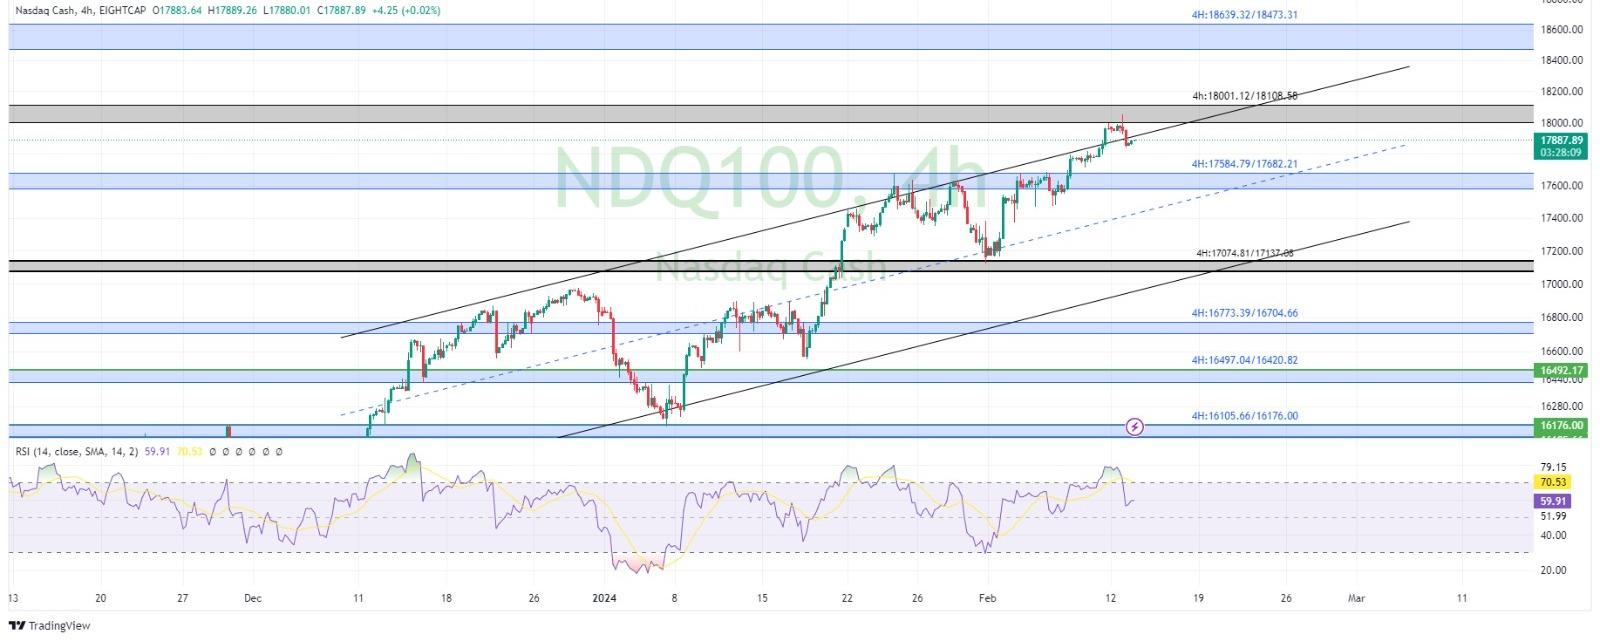Click the Dec label on time axis
Screen dimensions: 1600x641
coord(253,598)
